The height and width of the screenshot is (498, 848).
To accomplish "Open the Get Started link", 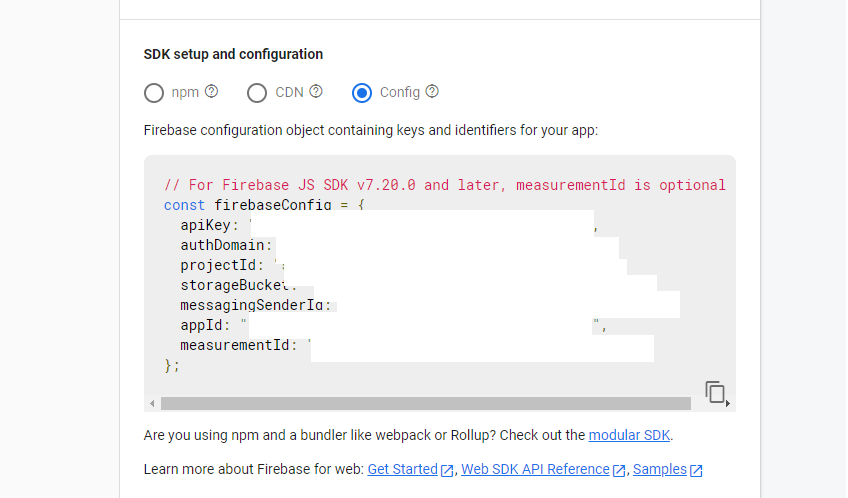I will click(402, 469).
